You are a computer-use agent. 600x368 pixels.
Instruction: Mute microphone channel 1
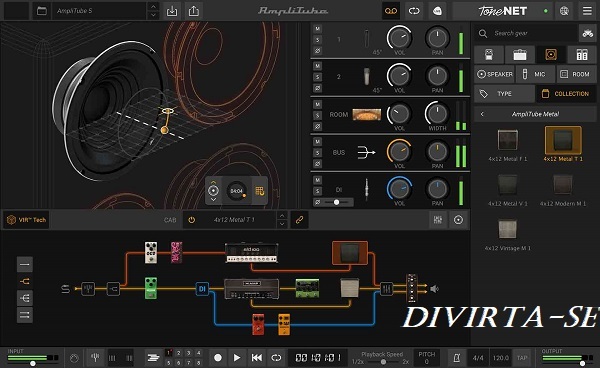pyautogui.click(x=317, y=29)
